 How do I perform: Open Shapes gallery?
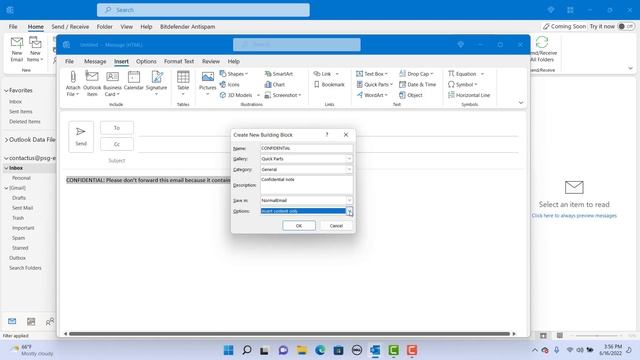tap(234, 74)
